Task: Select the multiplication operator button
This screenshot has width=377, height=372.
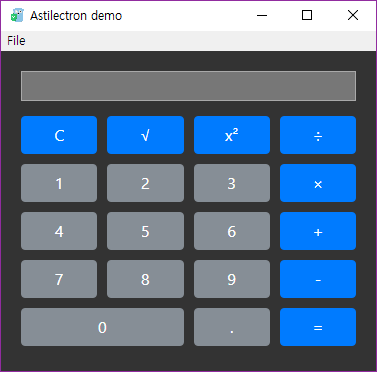Action: [x=318, y=183]
